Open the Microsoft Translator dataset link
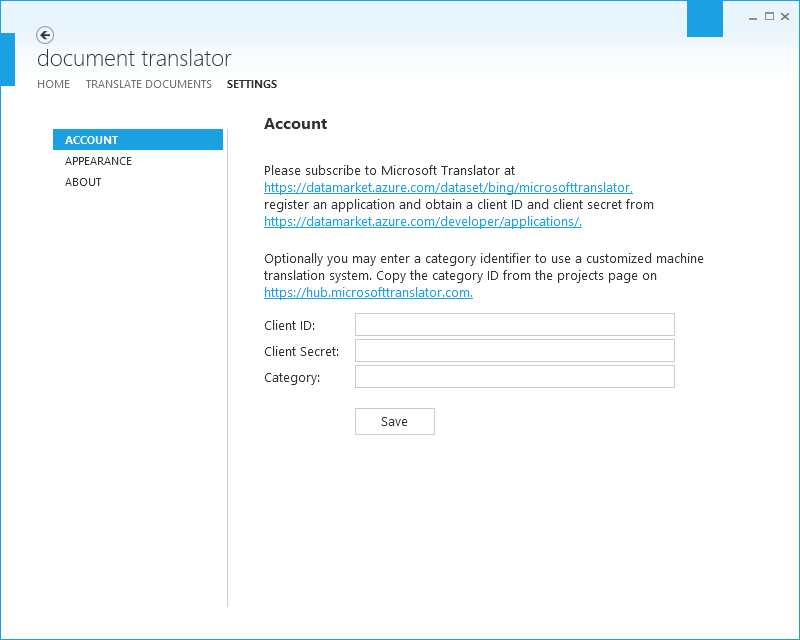Screen dimensions: 800x640 [448, 187]
